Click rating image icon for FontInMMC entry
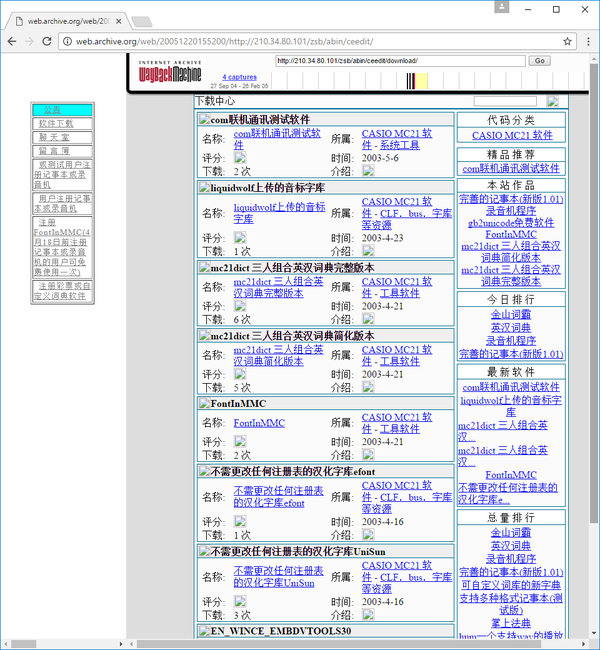The width and height of the screenshot is (600, 650). [x=240, y=441]
